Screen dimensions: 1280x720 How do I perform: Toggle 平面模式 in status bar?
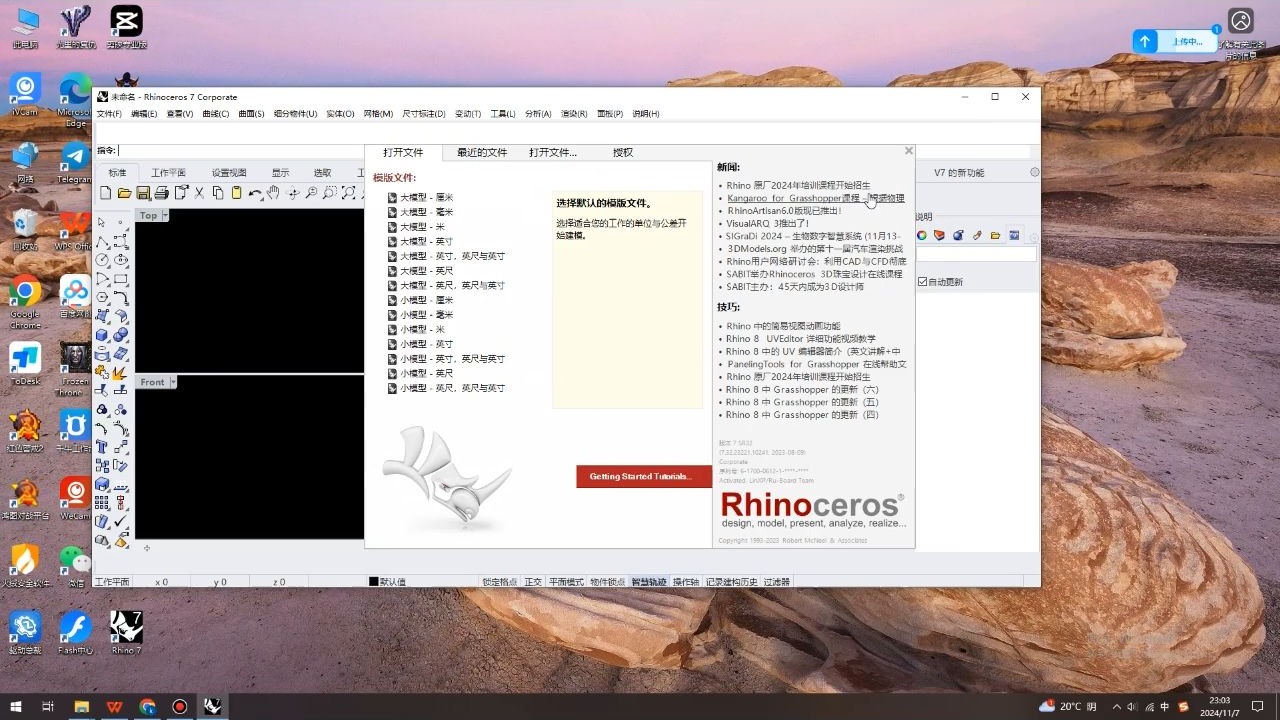click(566, 581)
